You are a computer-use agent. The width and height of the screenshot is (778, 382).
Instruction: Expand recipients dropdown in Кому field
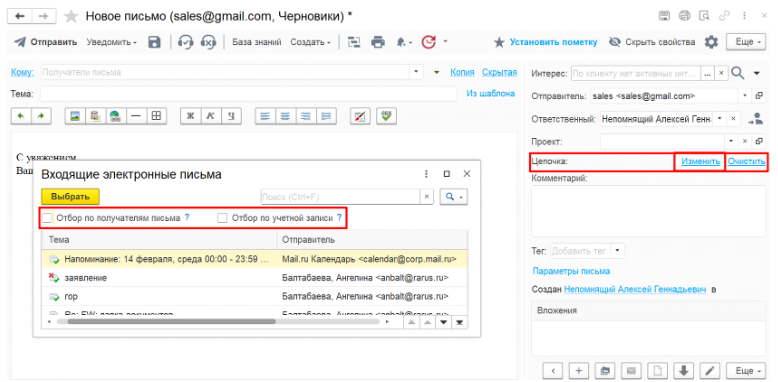(x=416, y=72)
